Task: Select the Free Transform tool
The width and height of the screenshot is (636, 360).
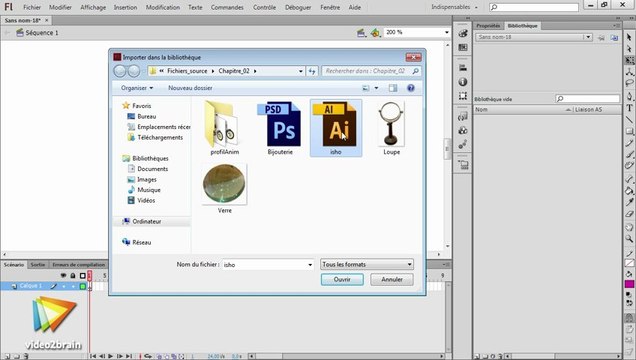Action: point(629,60)
